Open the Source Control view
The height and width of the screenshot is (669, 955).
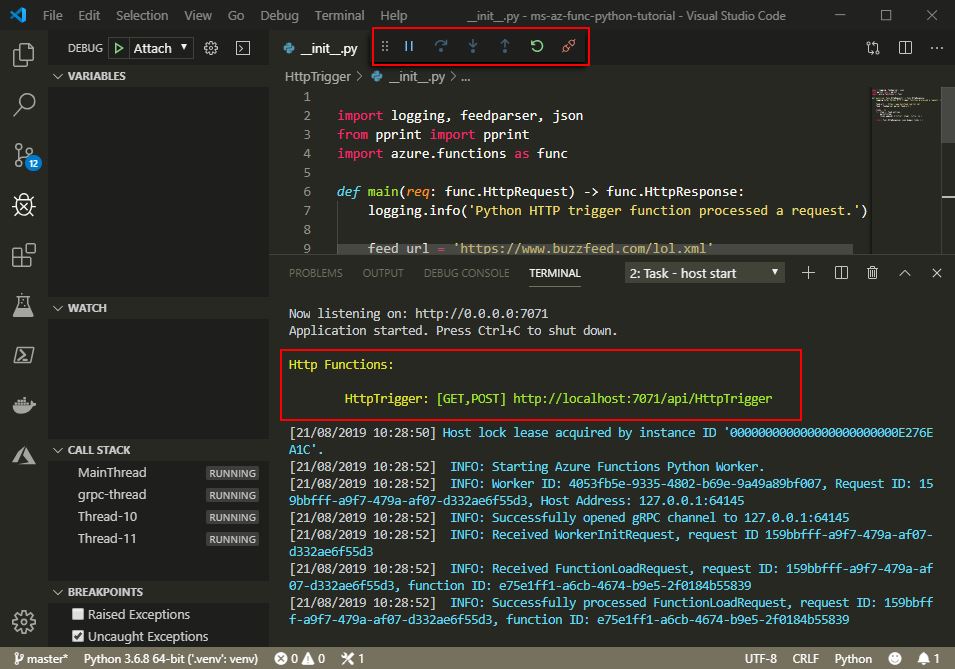point(24,155)
